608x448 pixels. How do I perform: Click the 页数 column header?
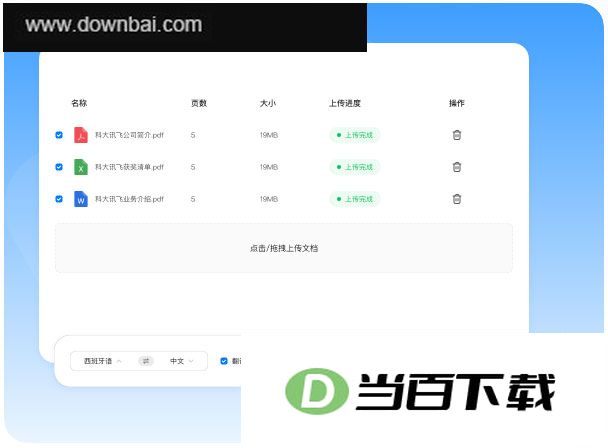click(x=199, y=103)
